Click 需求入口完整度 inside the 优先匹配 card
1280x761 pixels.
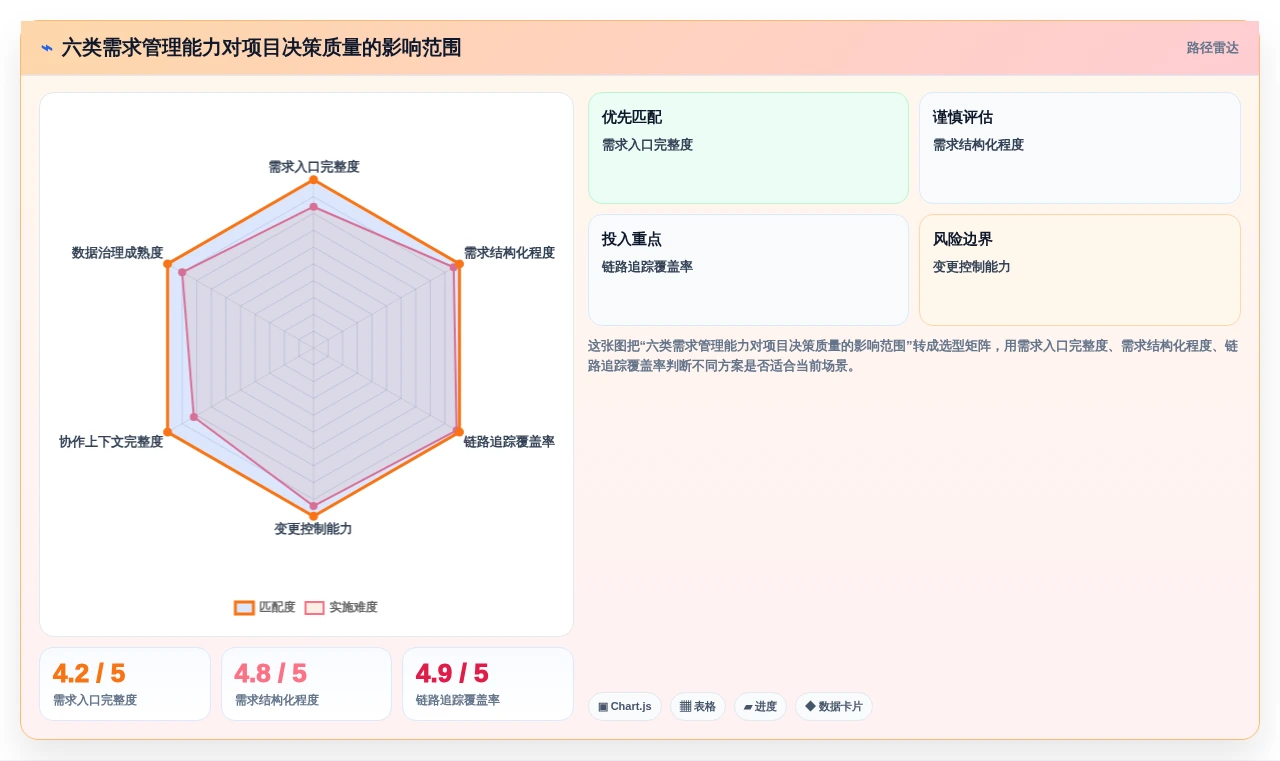click(x=647, y=145)
